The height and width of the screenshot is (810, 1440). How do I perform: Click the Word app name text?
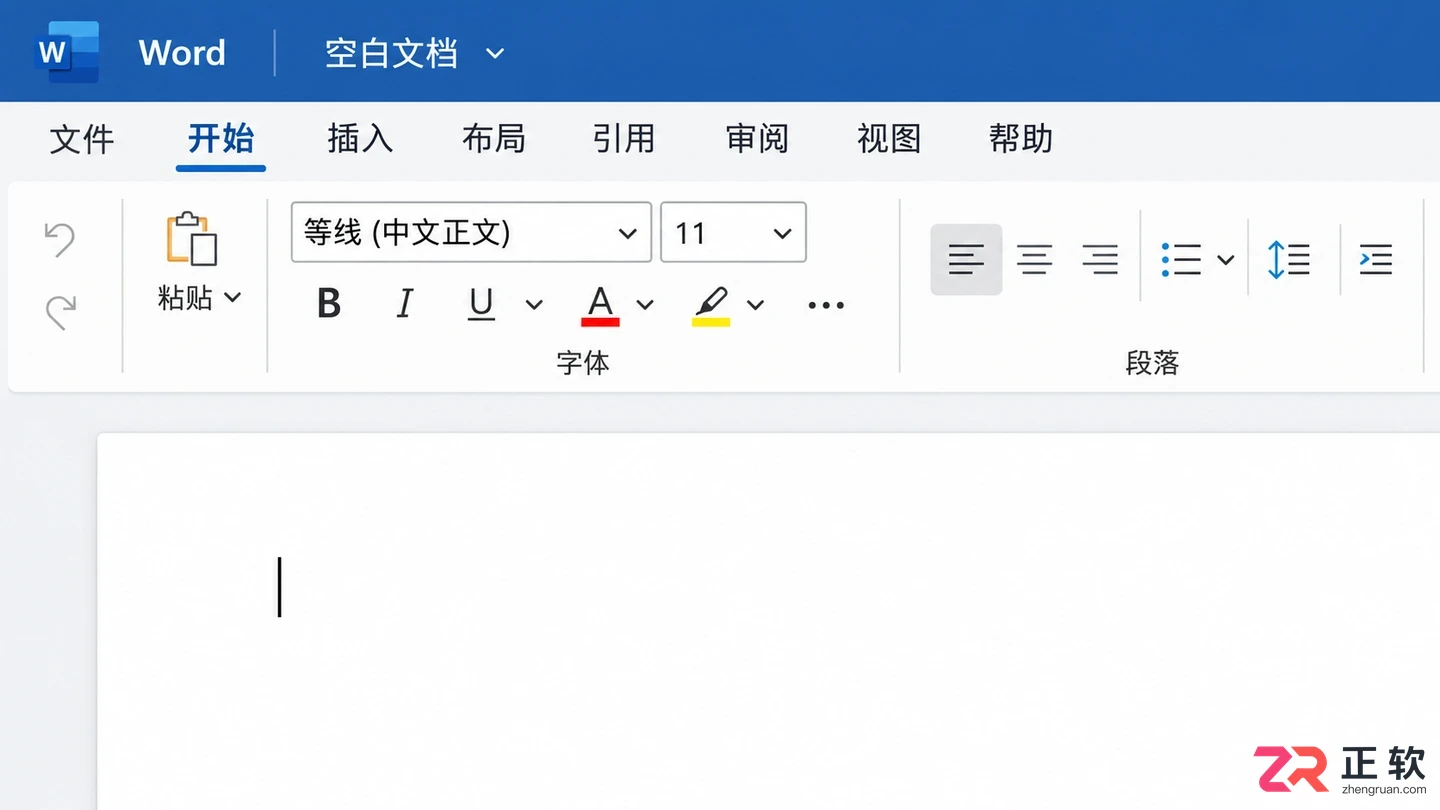[182, 53]
